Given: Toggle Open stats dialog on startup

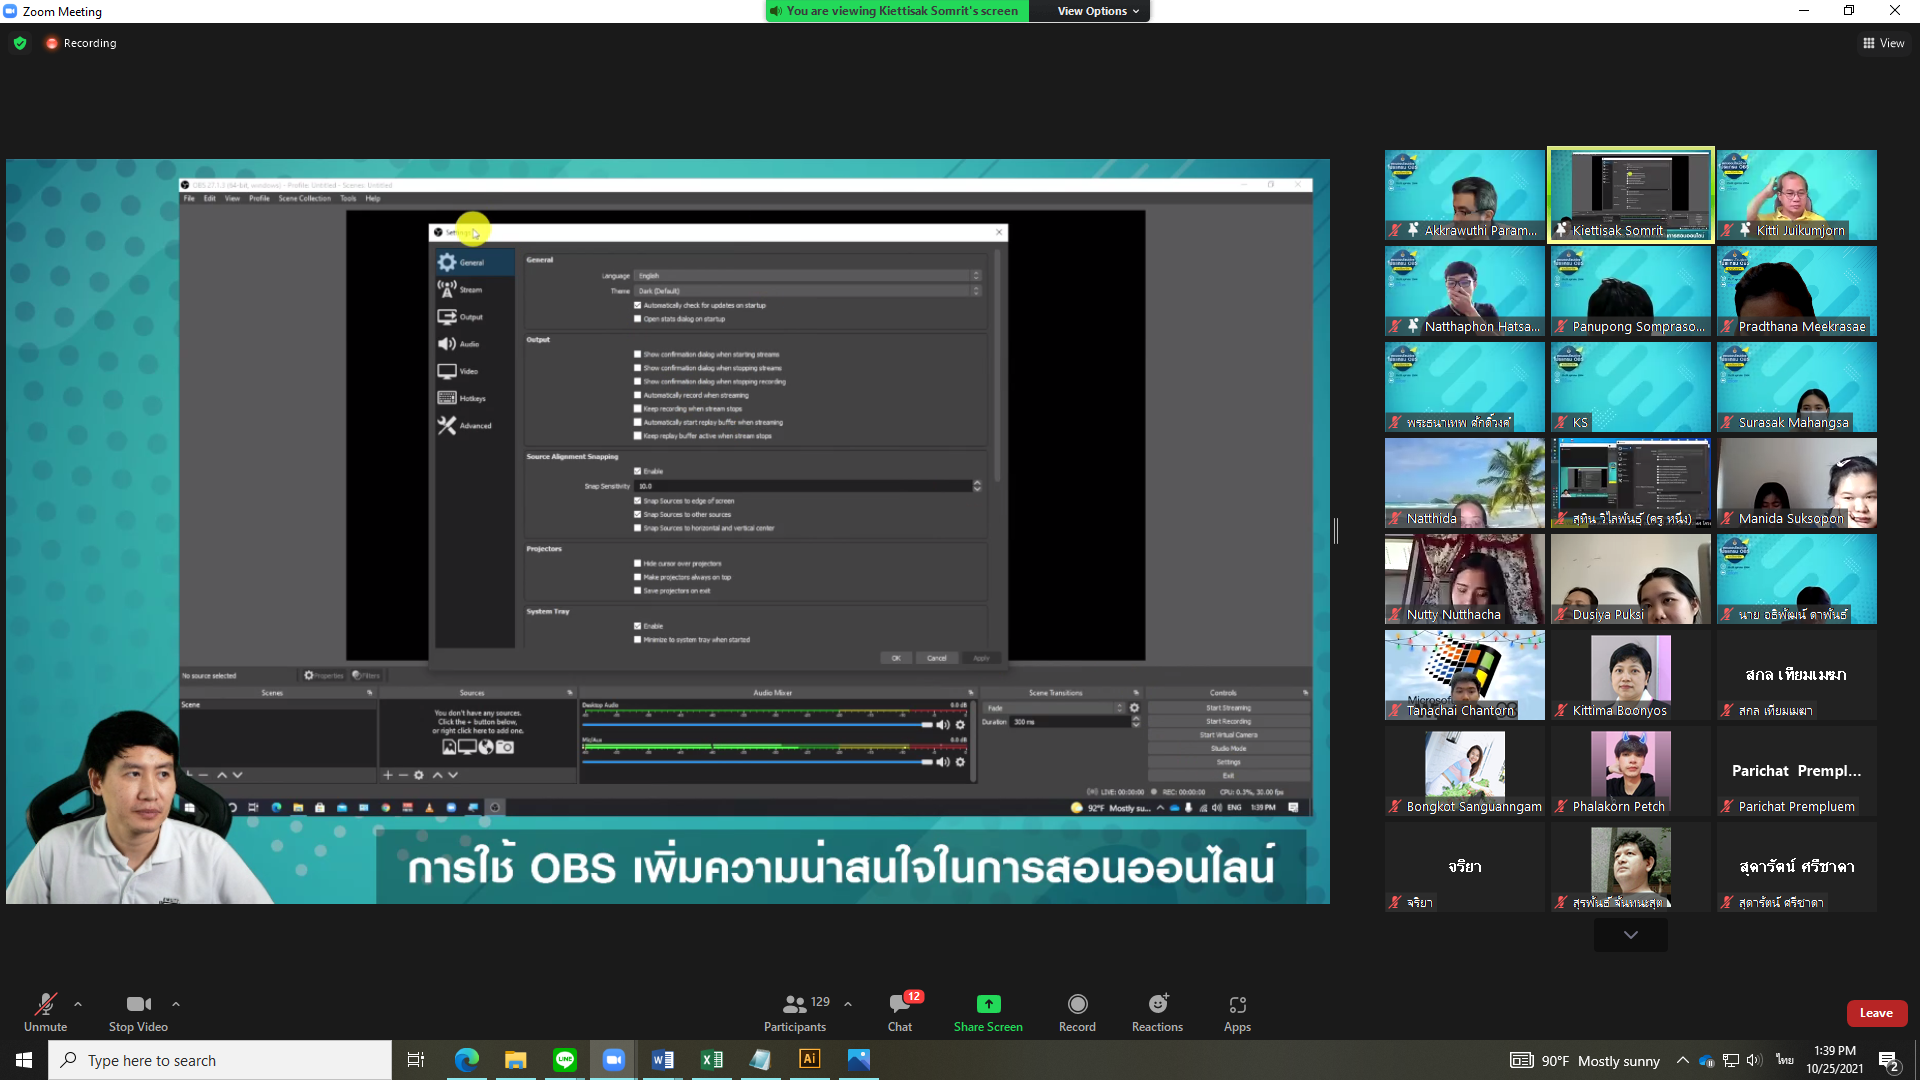Looking at the screenshot, I should (x=638, y=319).
